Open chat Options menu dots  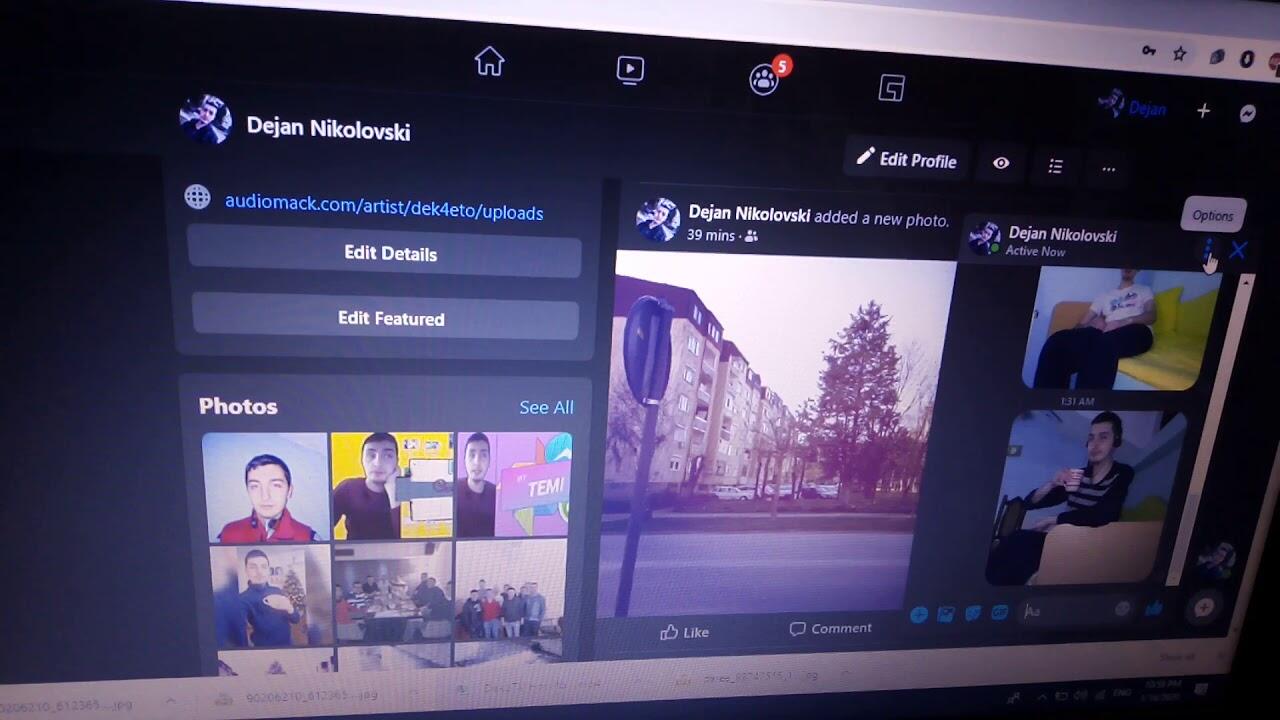[1208, 247]
